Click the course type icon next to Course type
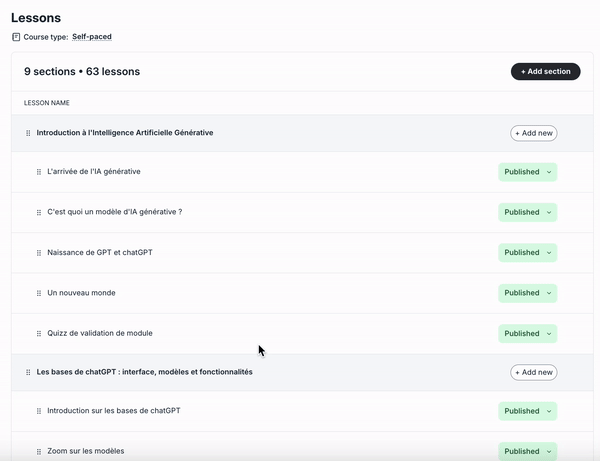The height and width of the screenshot is (461, 600). pyautogui.click(x=16, y=37)
